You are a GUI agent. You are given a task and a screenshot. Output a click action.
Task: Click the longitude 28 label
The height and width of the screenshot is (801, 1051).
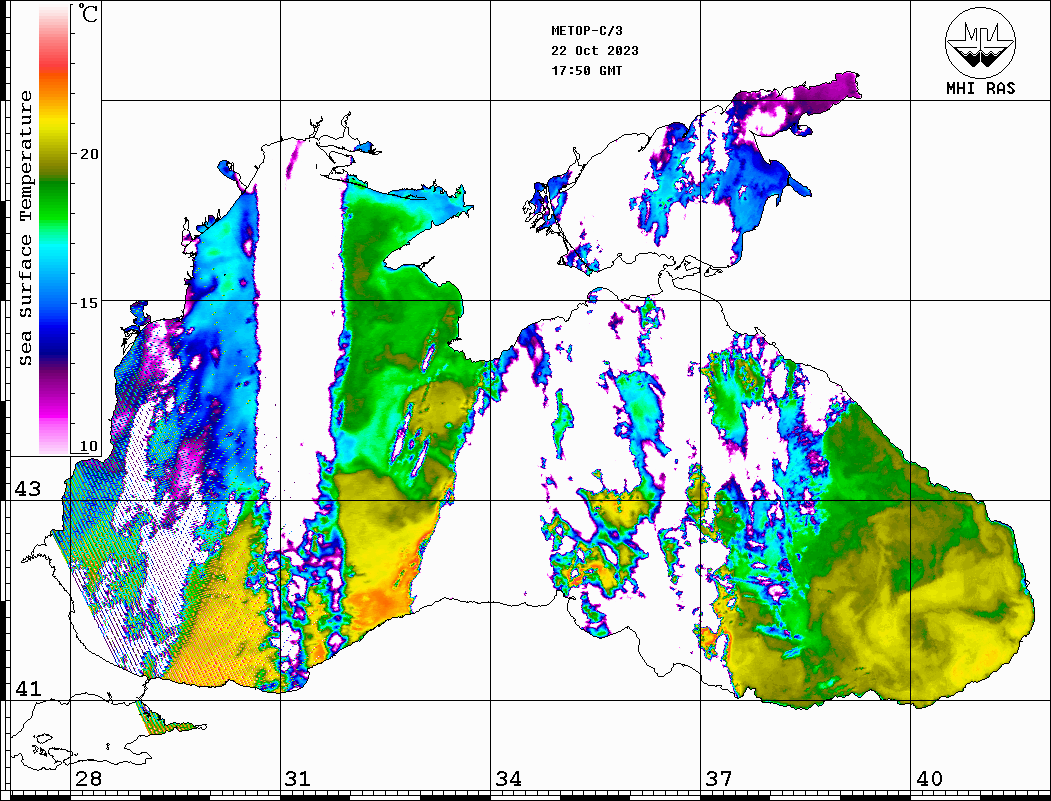click(x=88, y=779)
